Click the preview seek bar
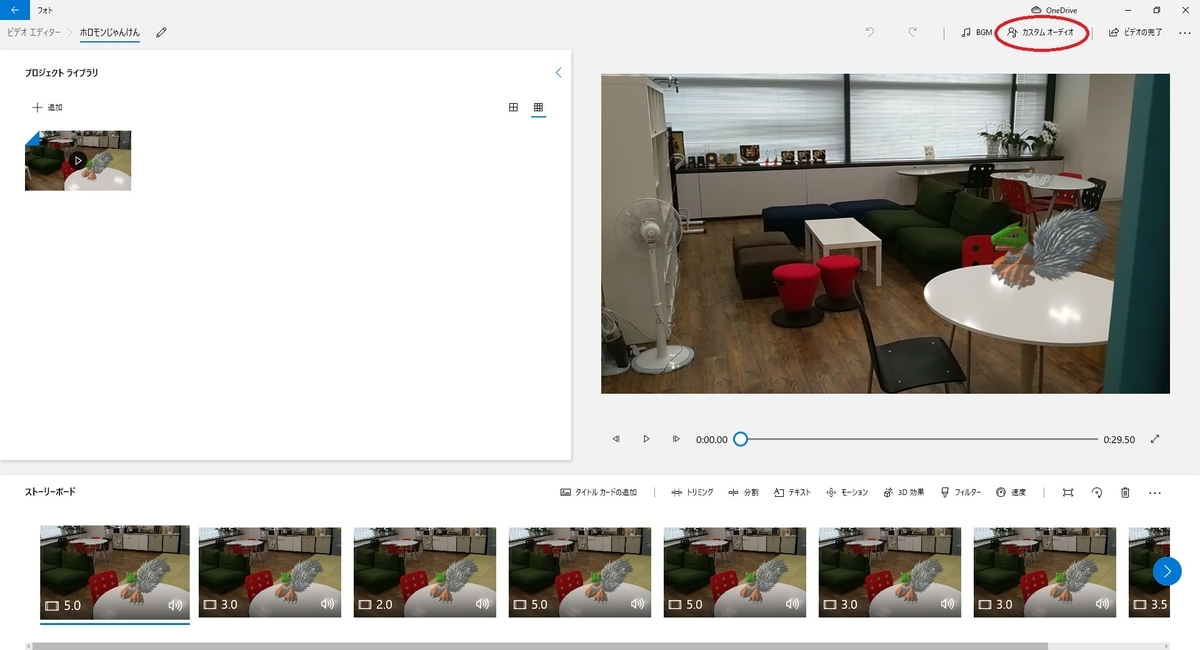1200x650 pixels. click(918, 439)
